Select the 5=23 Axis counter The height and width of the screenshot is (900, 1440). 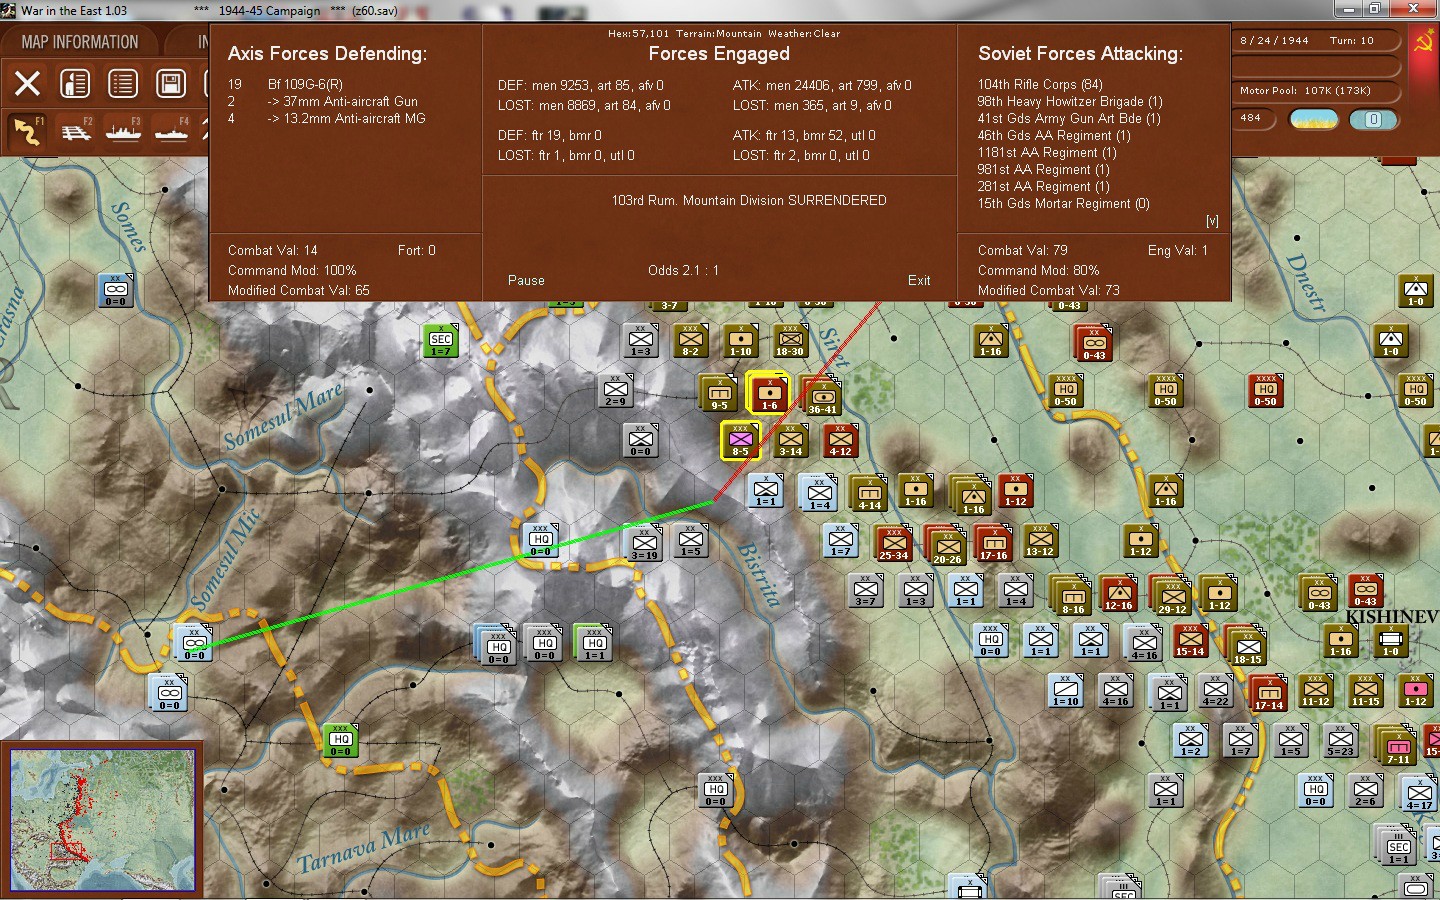click(1340, 741)
